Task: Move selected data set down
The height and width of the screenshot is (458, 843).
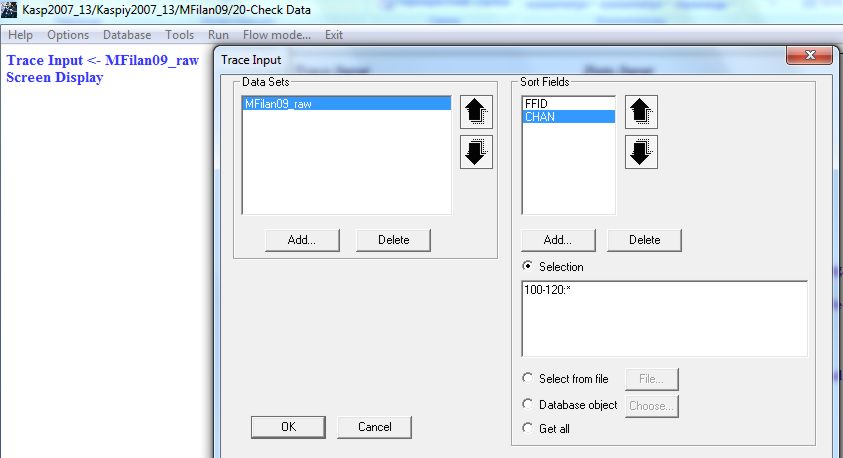Action: pyautogui.click(x=476, y=152)
